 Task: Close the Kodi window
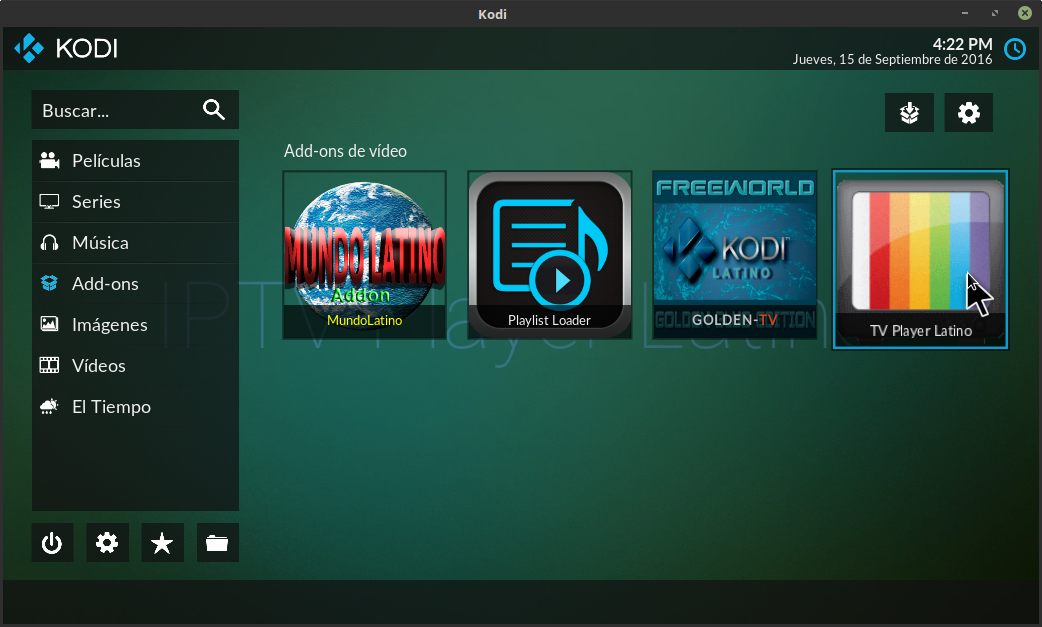pyautogui.click(x=1025, y=13)
